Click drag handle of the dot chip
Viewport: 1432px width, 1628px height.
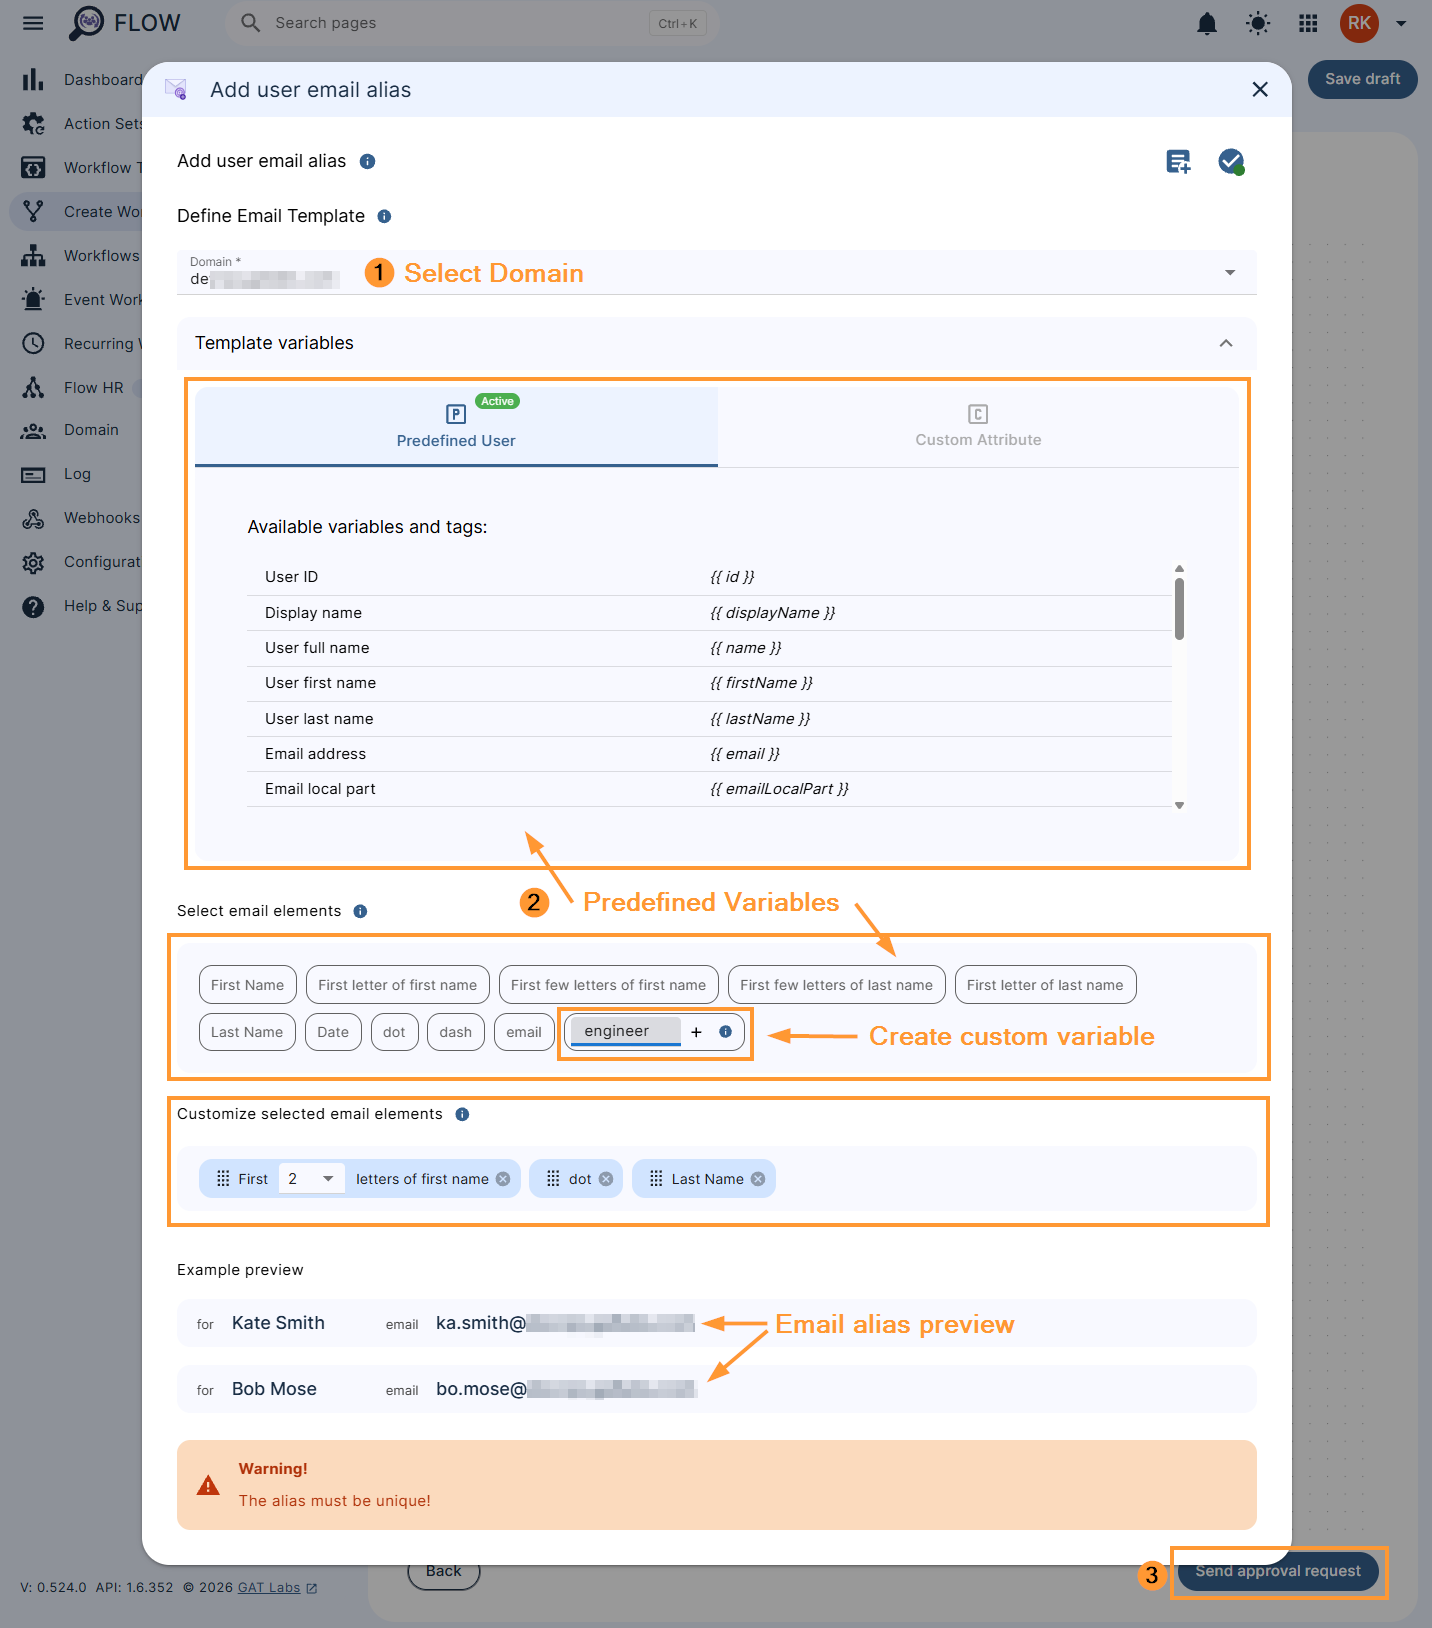pyautogui.click(x=553, y=1179)
